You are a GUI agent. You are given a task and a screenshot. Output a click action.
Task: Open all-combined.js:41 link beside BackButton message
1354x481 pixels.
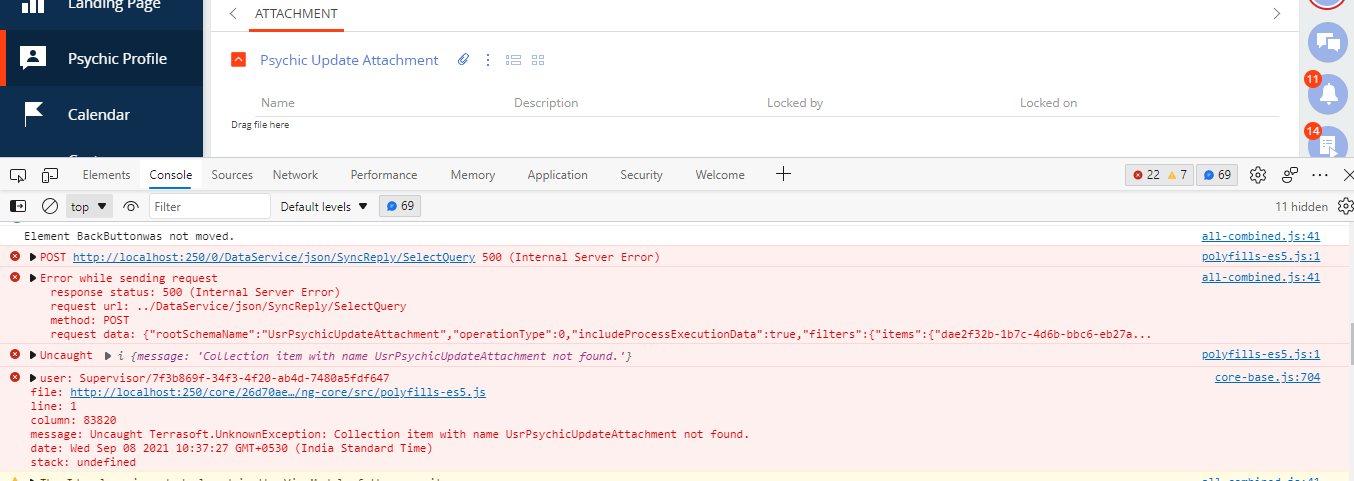tap(1261, 236)
